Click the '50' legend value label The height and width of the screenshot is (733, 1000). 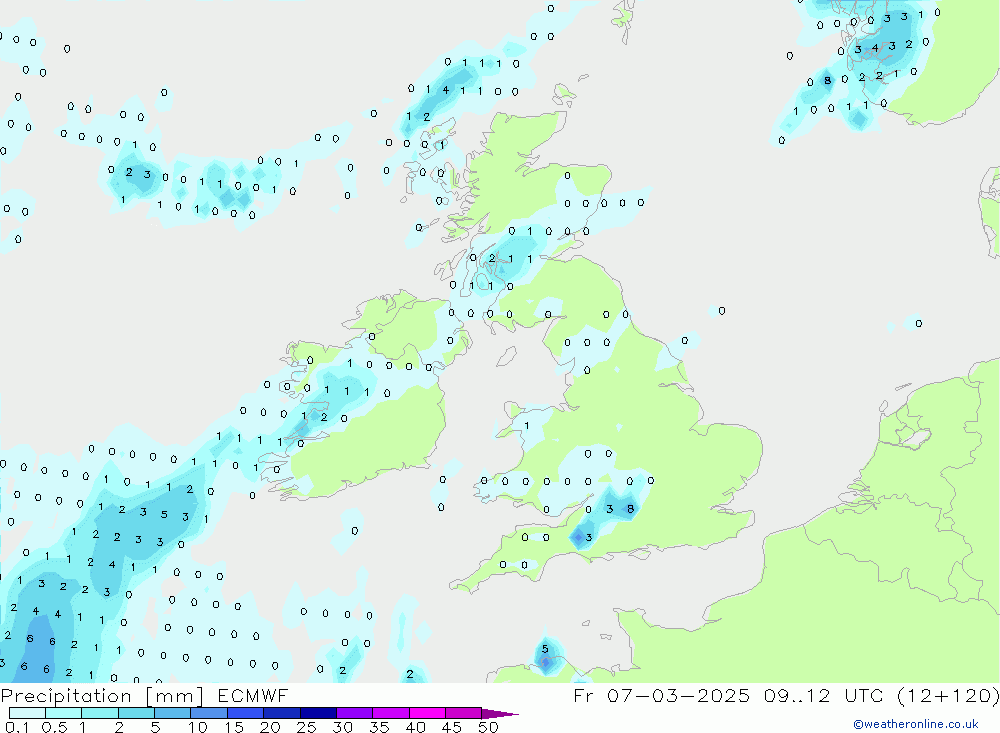[x=488, y=727]
